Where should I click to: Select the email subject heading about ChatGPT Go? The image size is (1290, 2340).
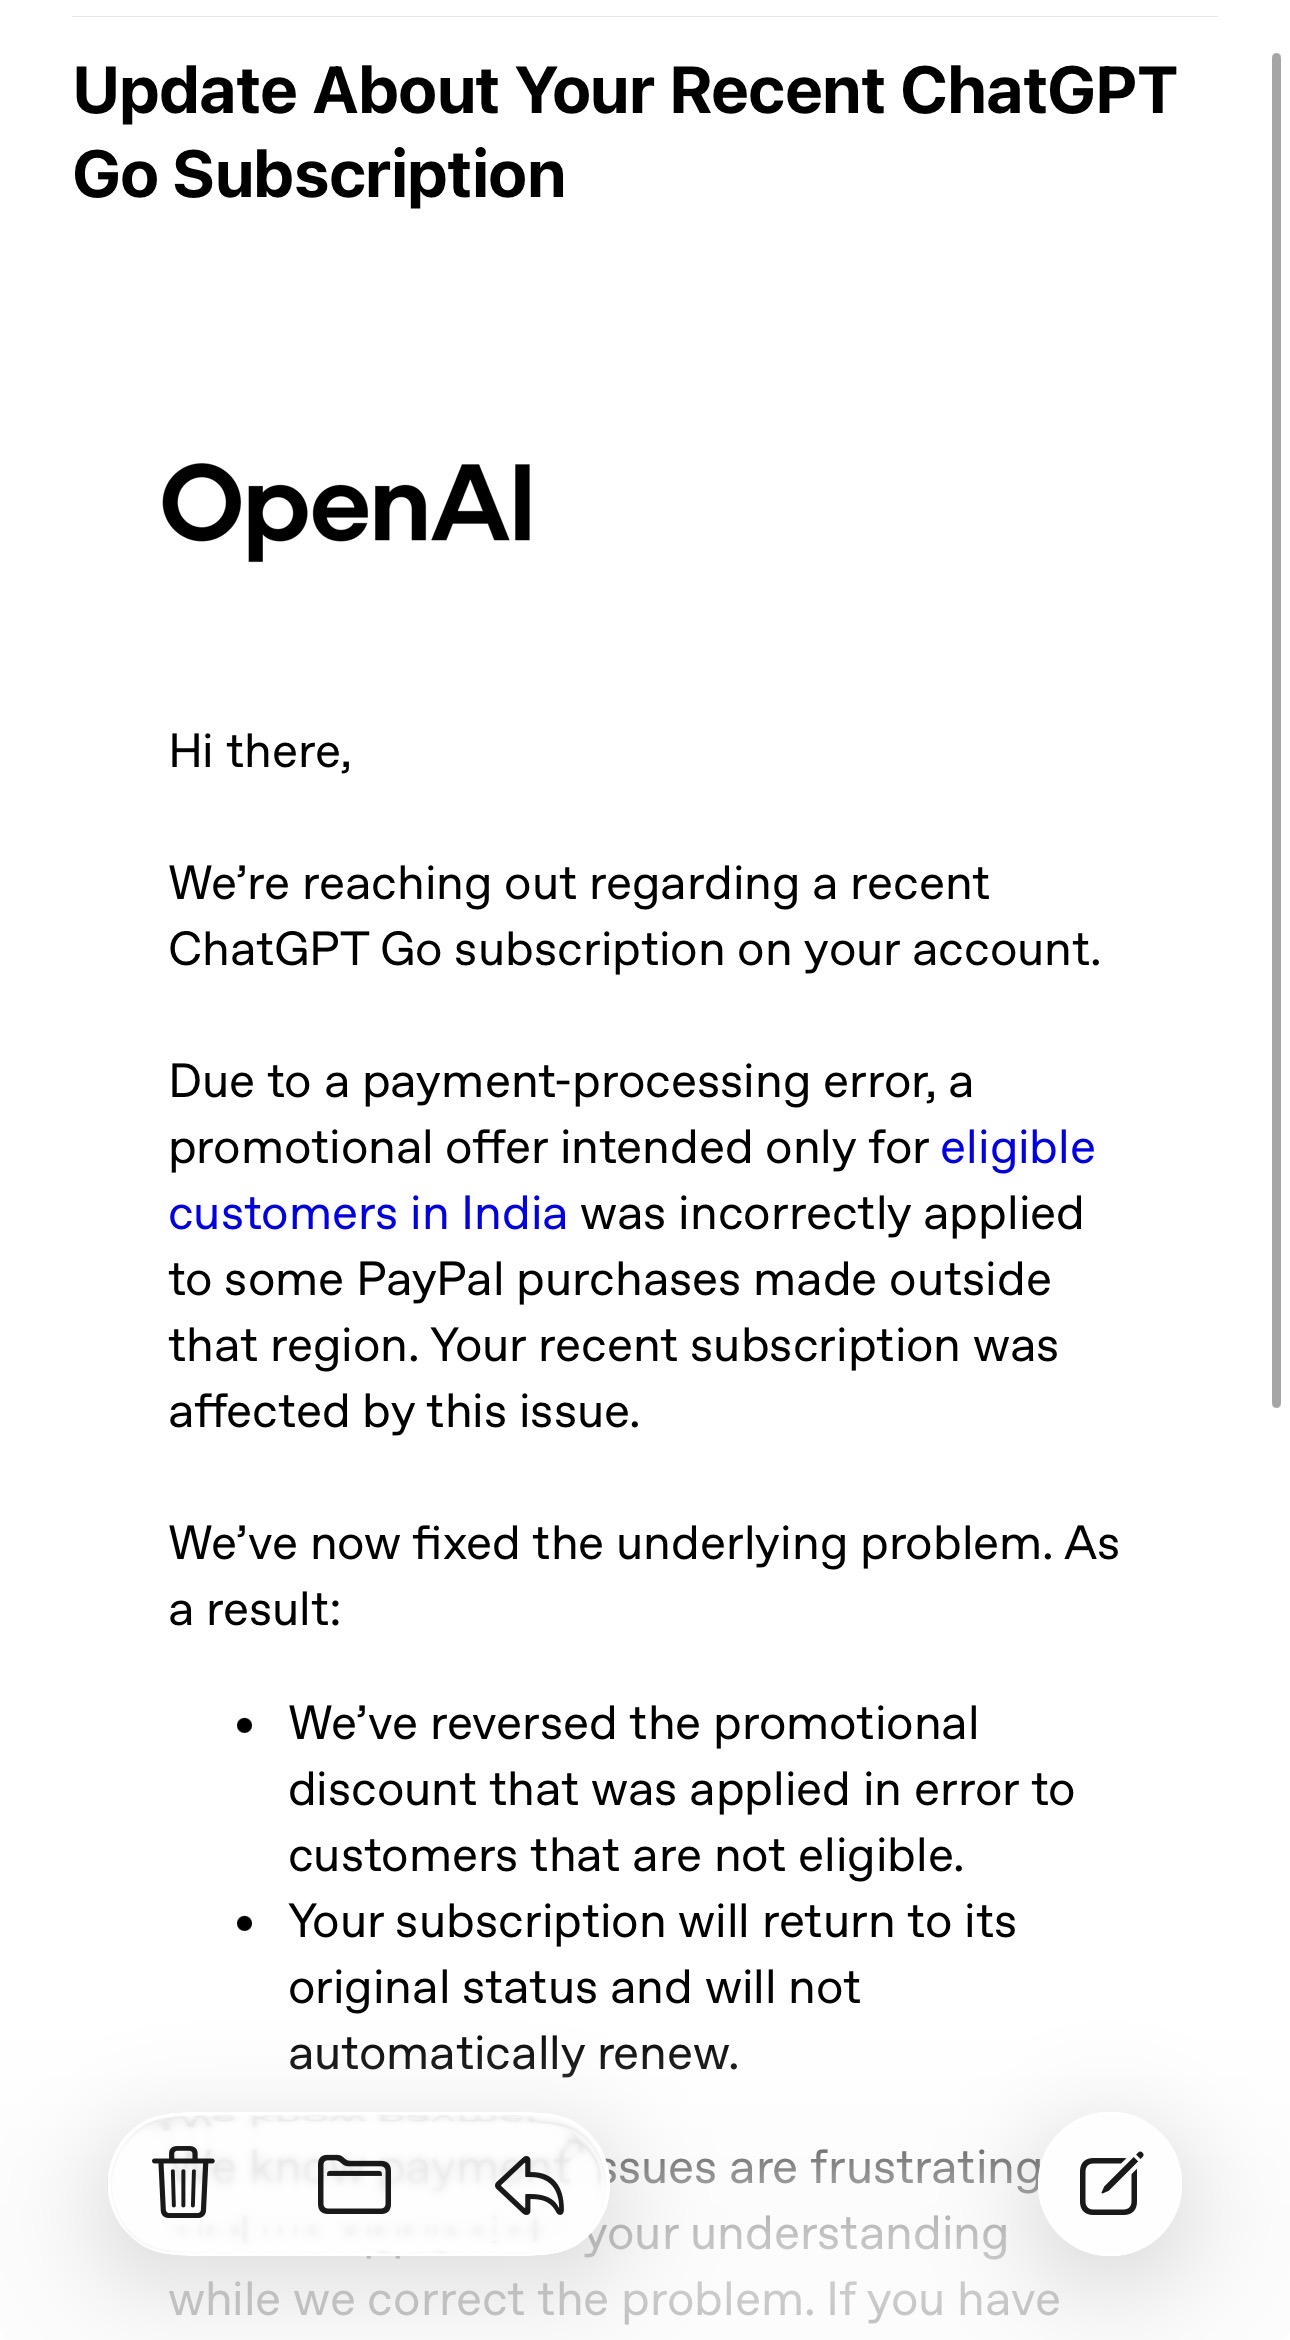[625, 132]
